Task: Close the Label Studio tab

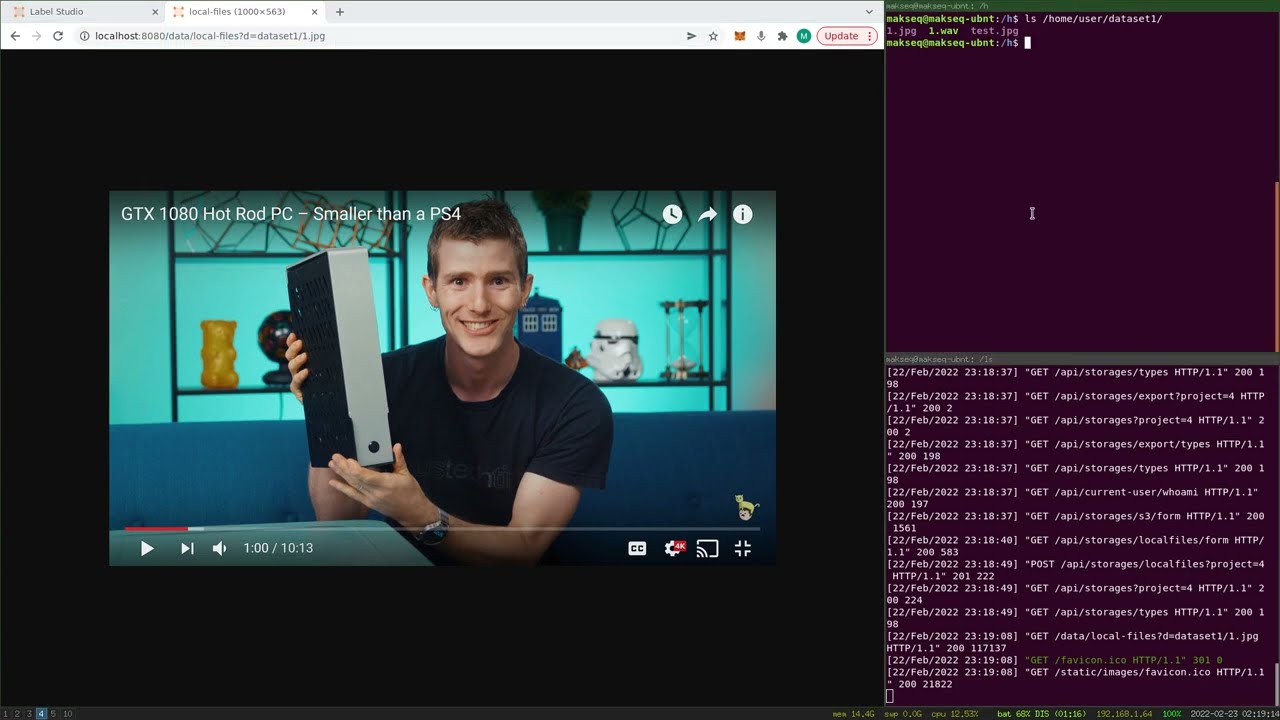Action: point(155,12)
